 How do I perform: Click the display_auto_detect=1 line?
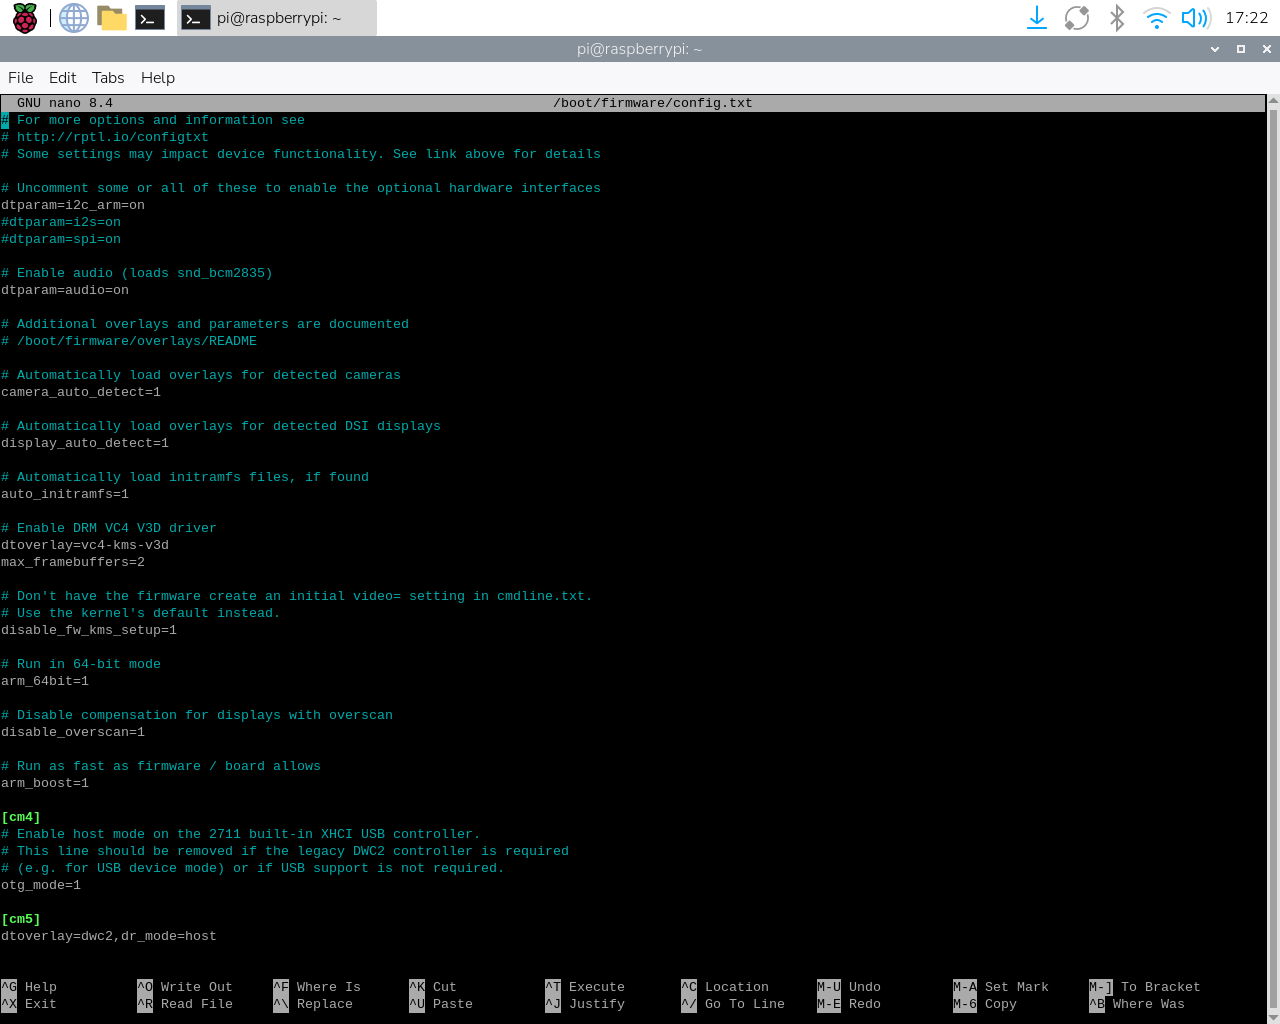pos(85,443)
